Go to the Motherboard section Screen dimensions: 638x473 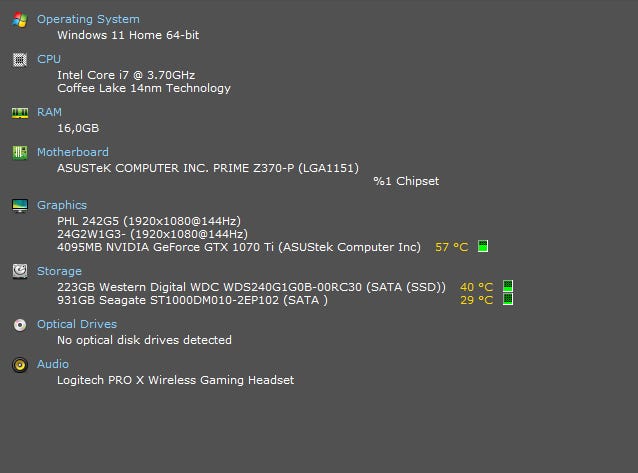point(73,152)
